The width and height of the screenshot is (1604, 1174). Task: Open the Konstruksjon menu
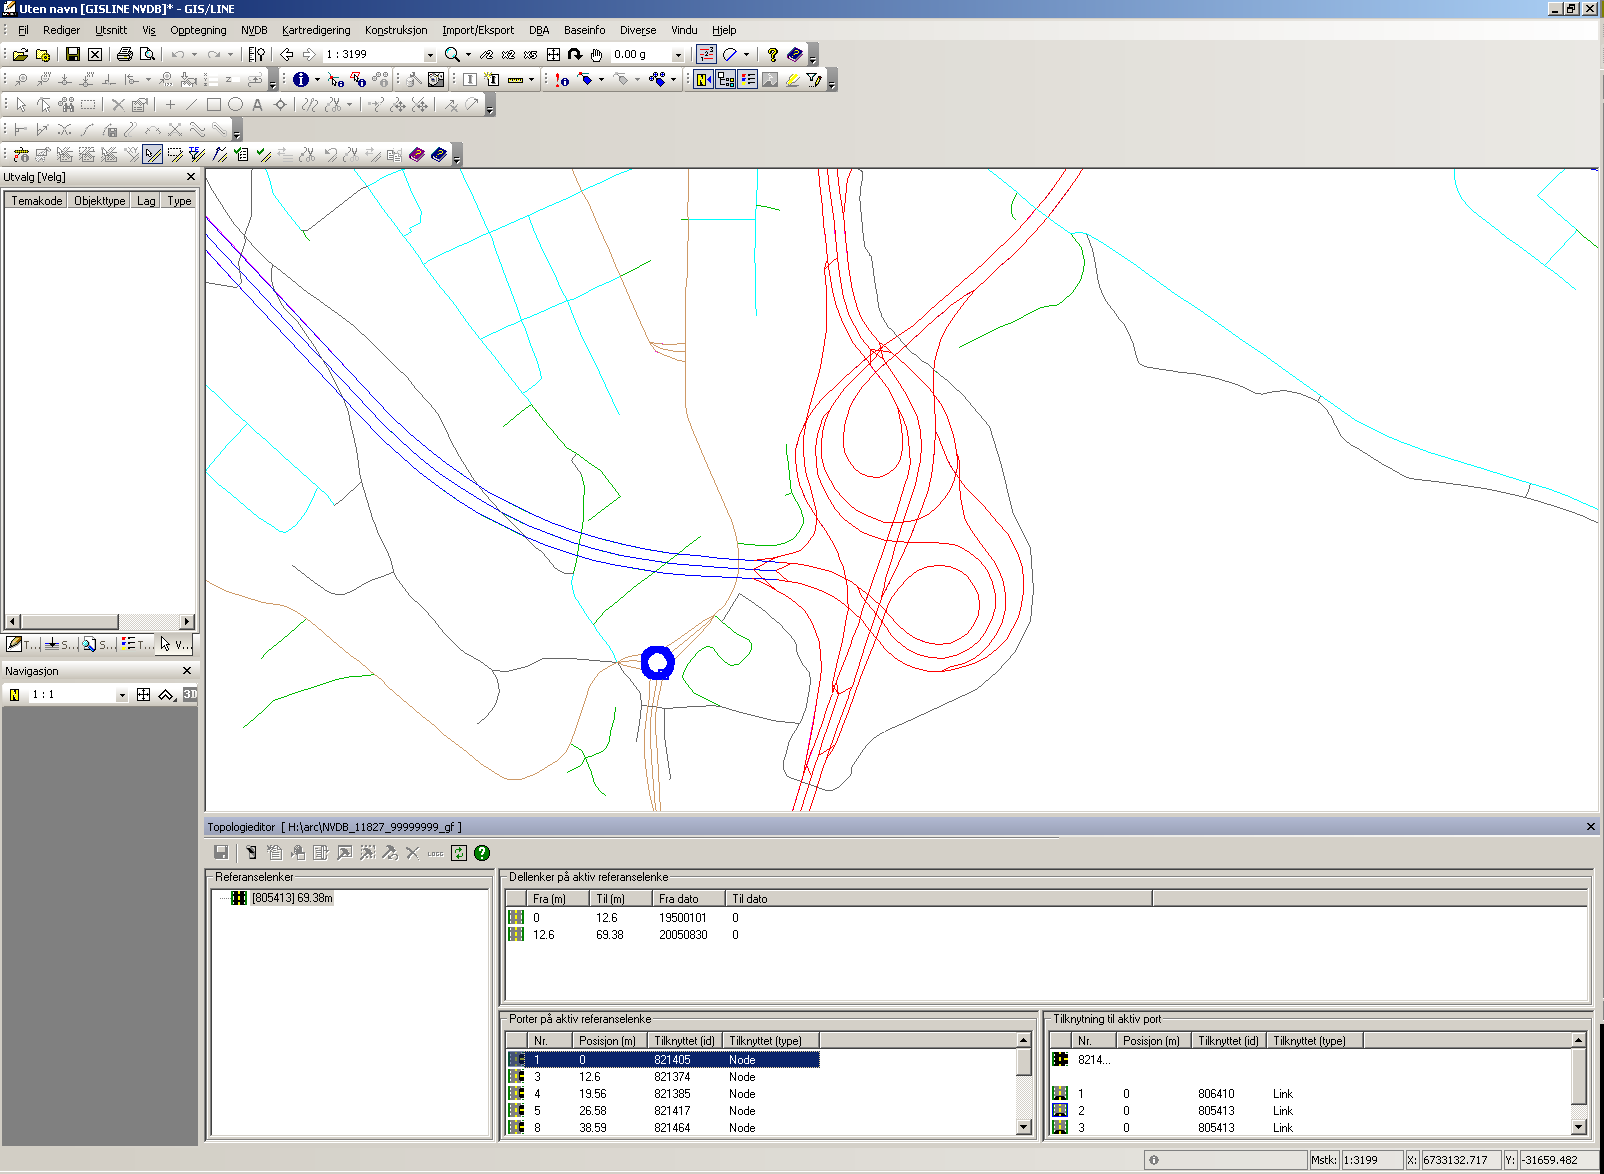[x=396, y=30]
